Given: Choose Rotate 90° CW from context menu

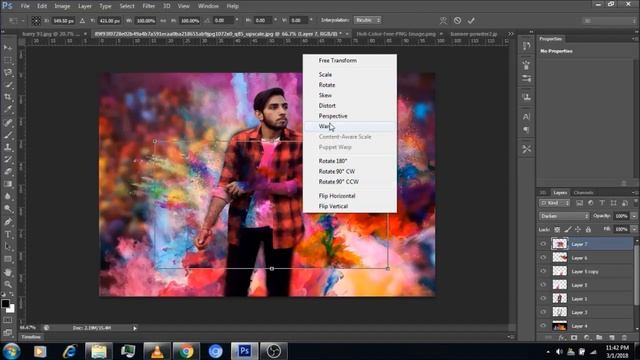Looking at the screenshot, I should pos(350,171).
